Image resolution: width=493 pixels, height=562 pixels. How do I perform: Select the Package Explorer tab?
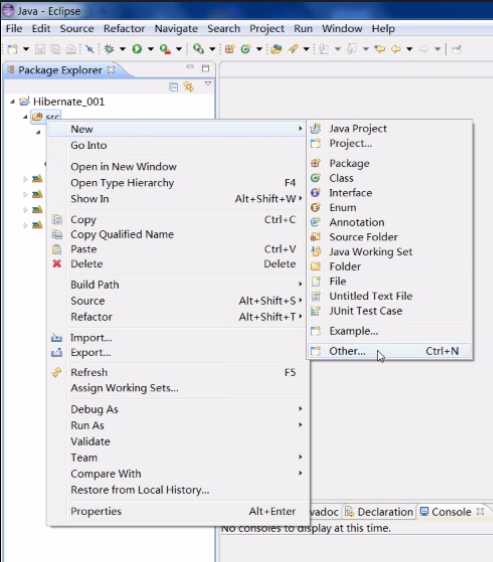(x=60, y=70)
